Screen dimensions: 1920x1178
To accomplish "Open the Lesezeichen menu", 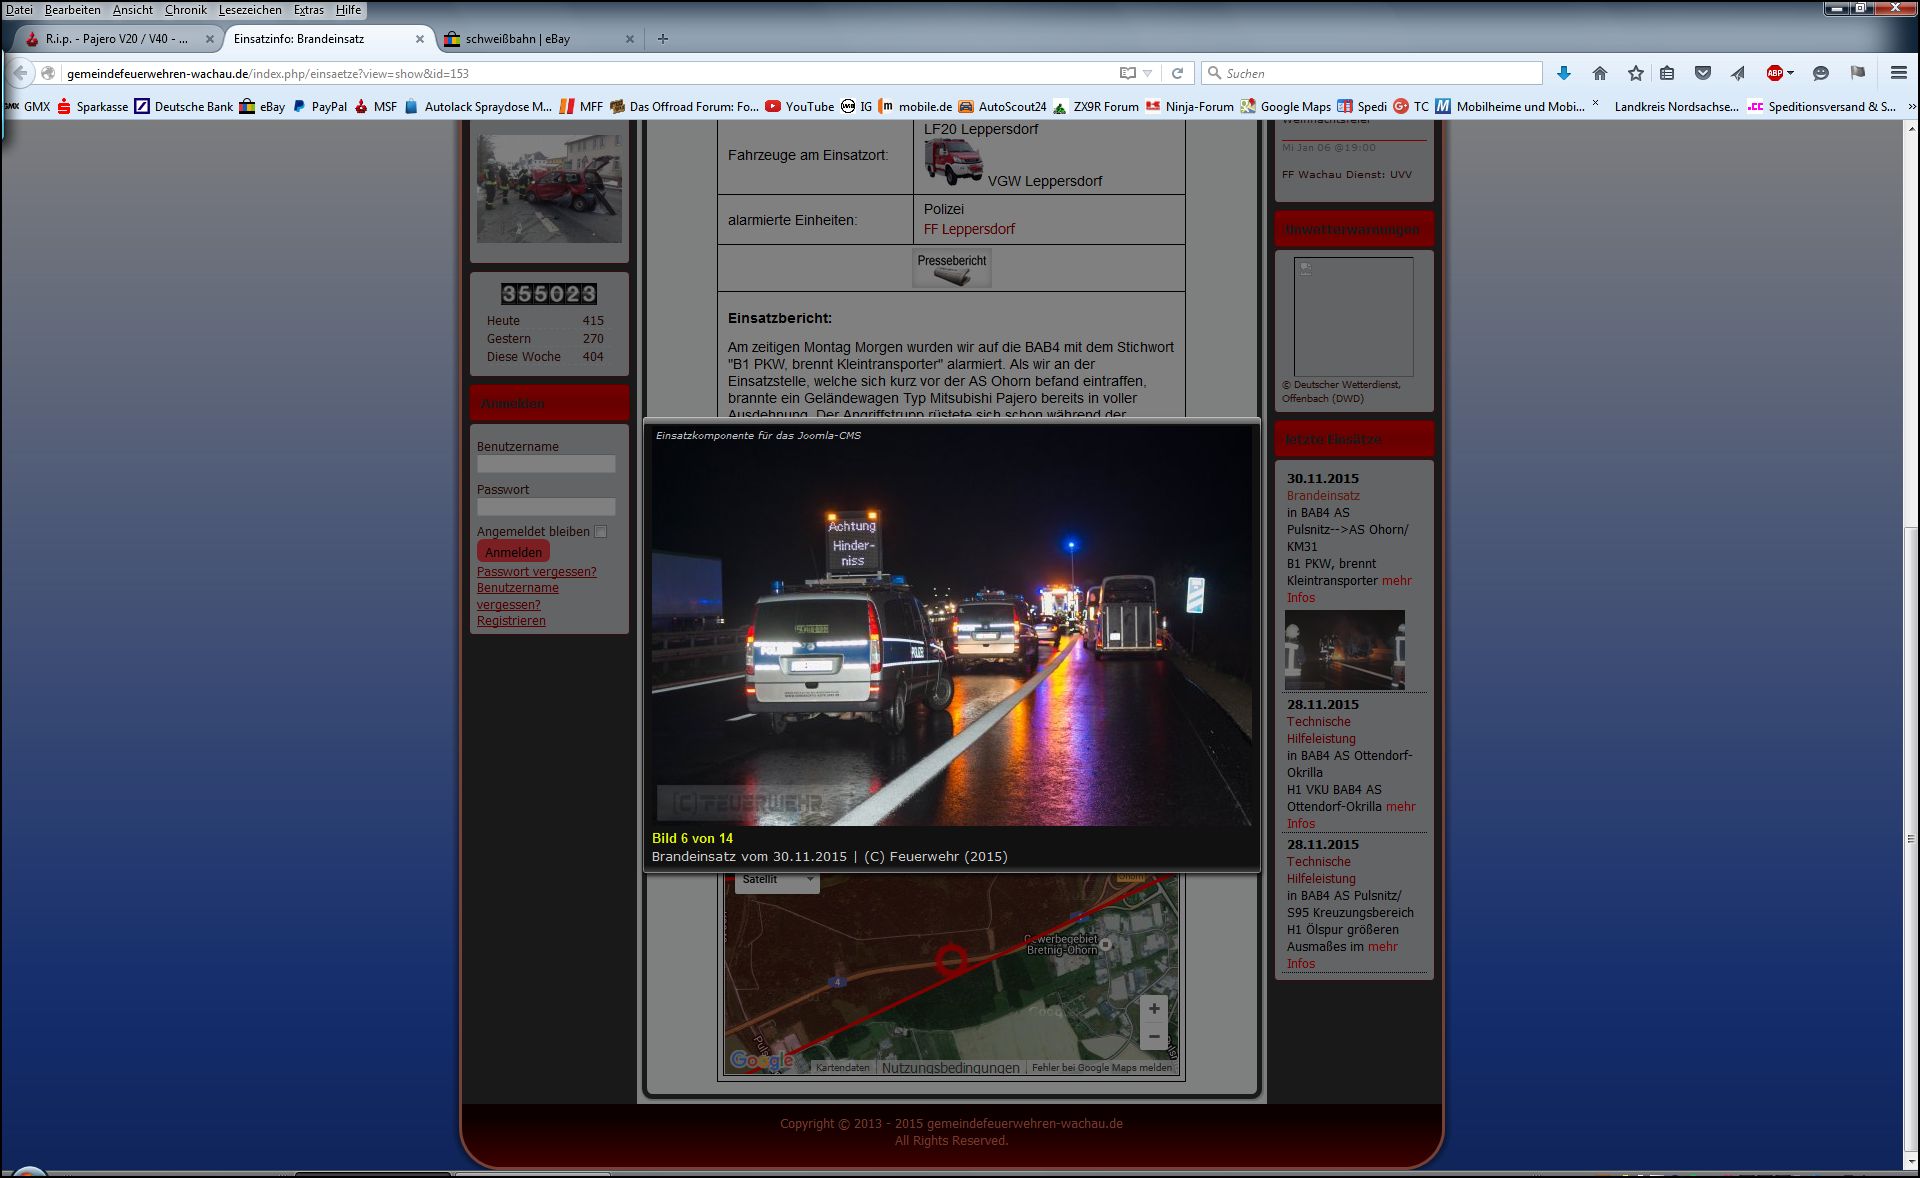I will click(250, 10).
